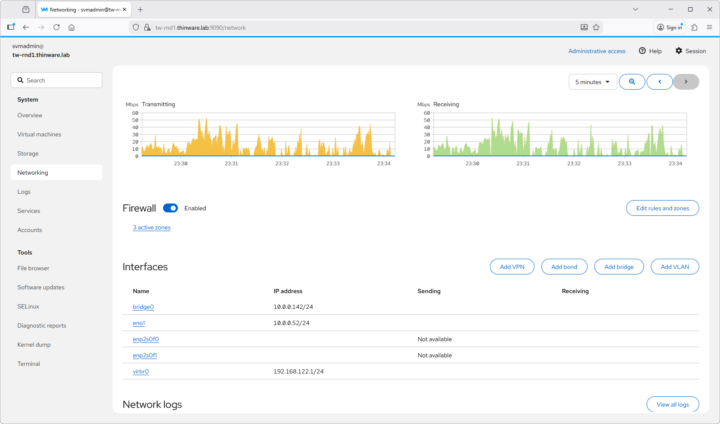Click the browser home icon
The height and width of the screenshot is (424, 720).
pos(71,27)
